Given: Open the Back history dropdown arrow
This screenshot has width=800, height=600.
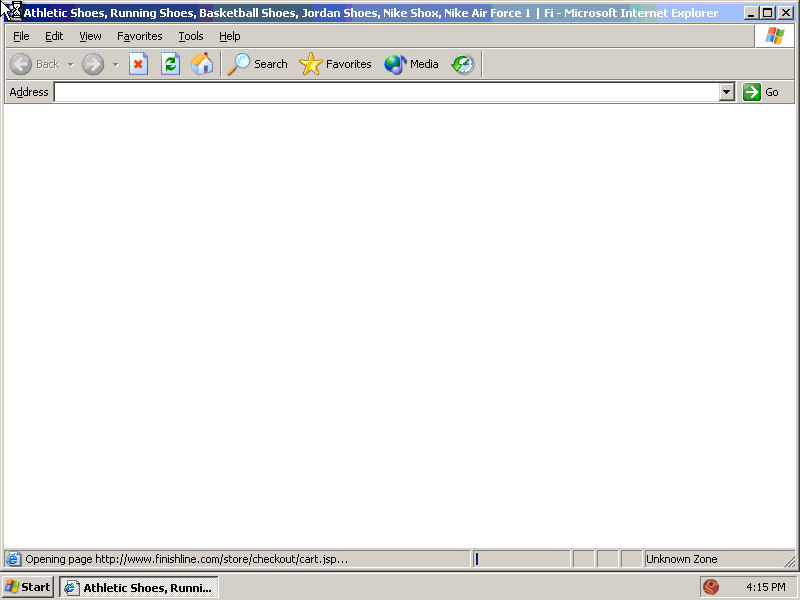Looking at the screenshot, I should click(70, 64).
